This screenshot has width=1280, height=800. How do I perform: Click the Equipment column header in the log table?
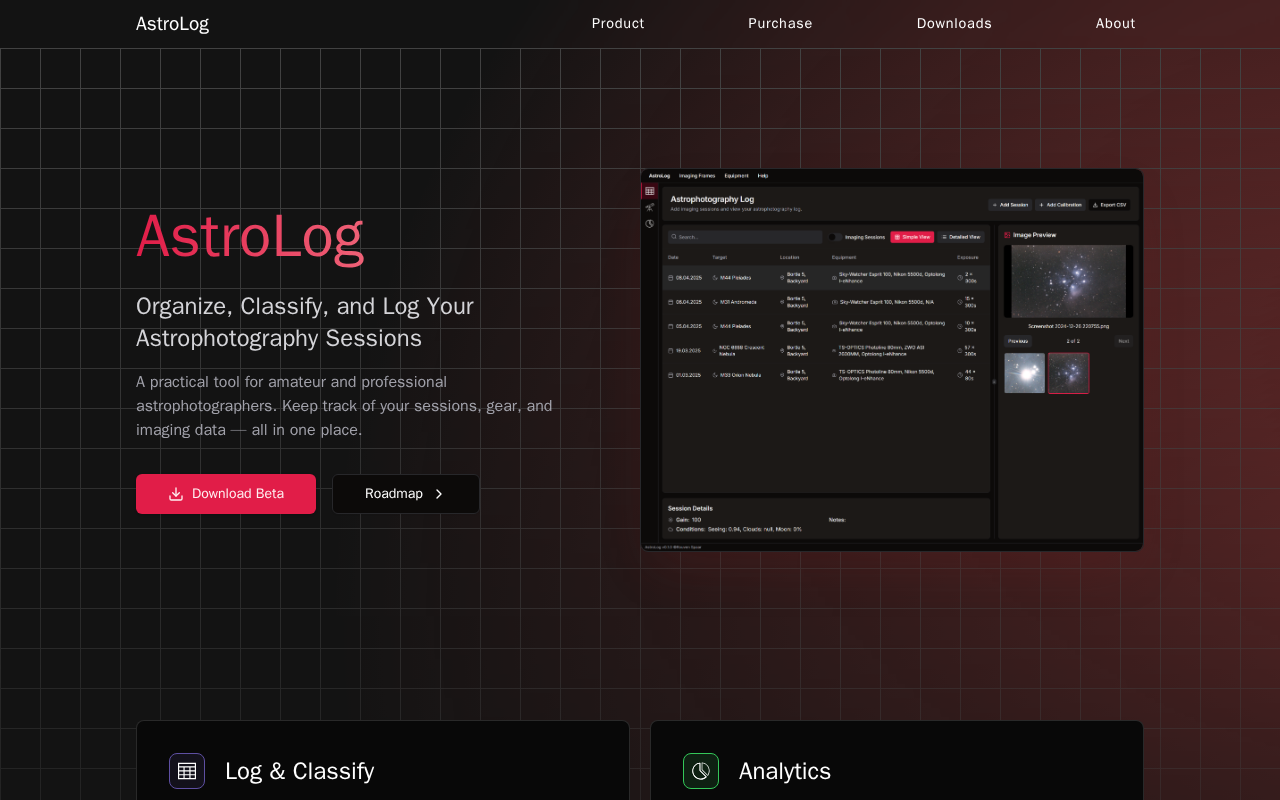pos(844,257)
